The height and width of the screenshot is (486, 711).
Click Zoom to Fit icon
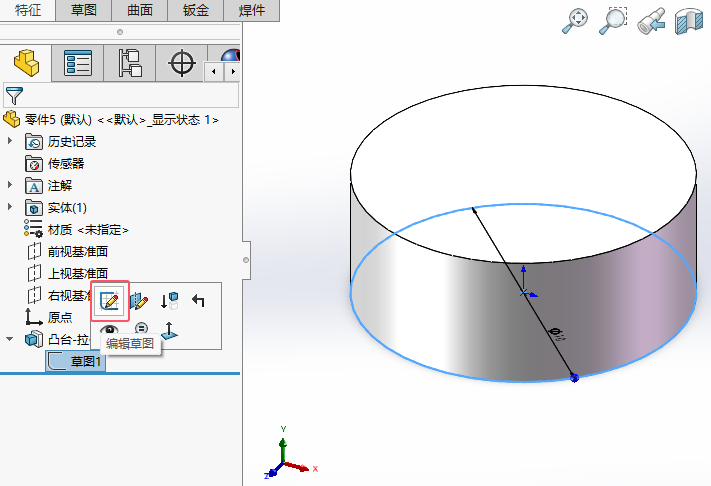[x=575, y=21]
